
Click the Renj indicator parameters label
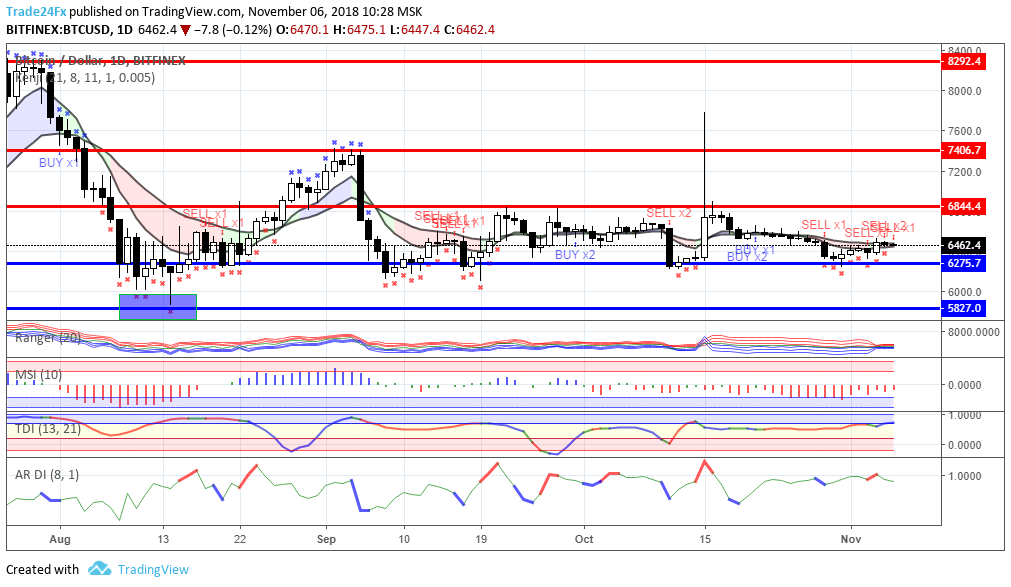(x=84, y=78)
